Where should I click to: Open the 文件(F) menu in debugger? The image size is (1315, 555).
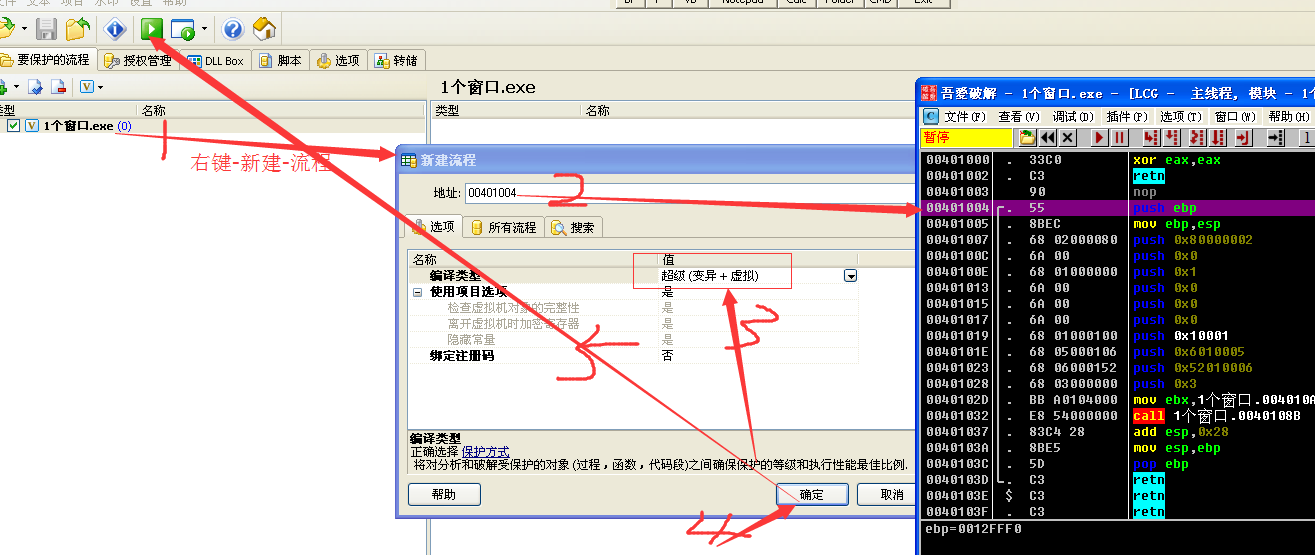964,117
